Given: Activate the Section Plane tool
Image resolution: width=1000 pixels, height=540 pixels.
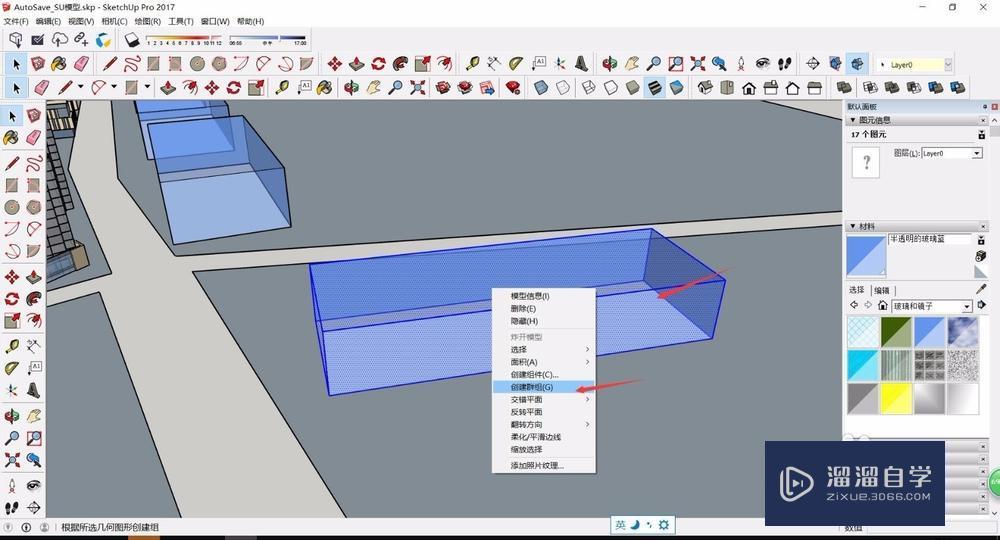Looking at the screenshot, I should coord(812,64).
